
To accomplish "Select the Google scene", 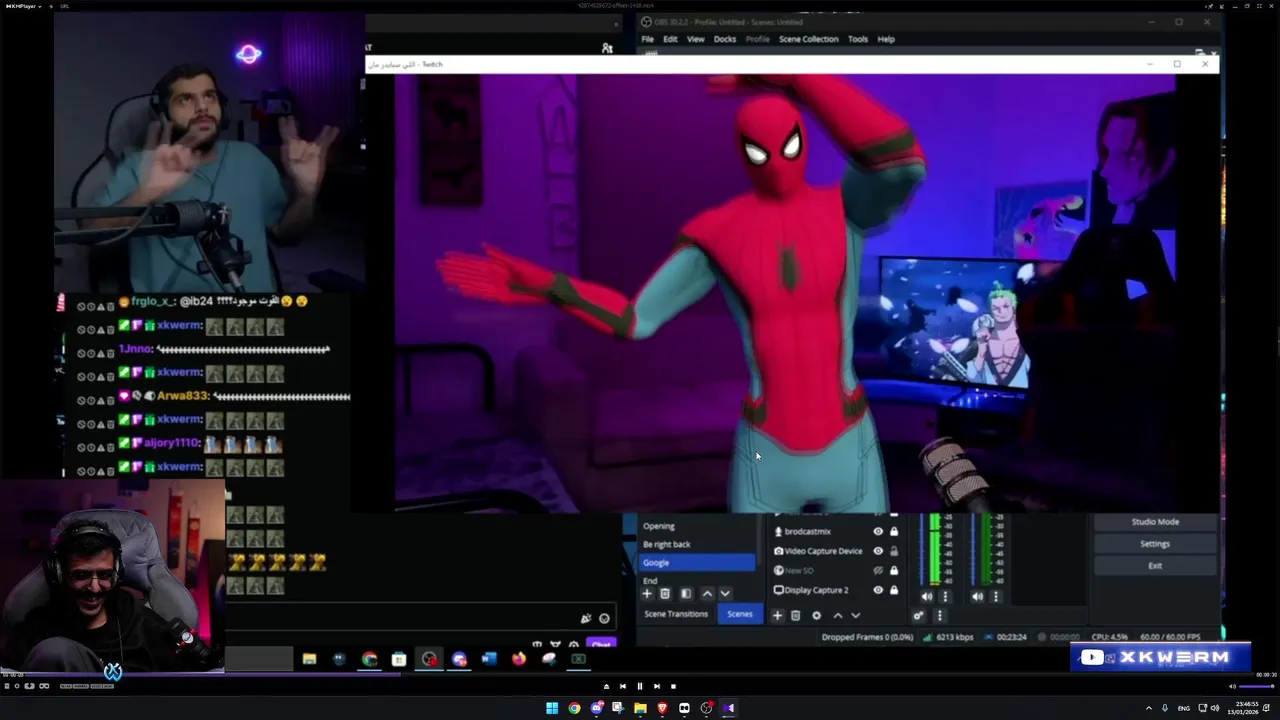I will click(x=697, y=562).
